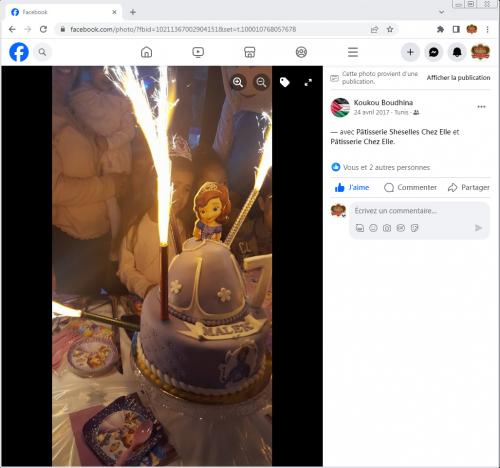Viewport: 500px width, 468px height.
Task: Open Koukou Boudhina's profile picture
Action: pyautogui.click(x=340, y=107)
